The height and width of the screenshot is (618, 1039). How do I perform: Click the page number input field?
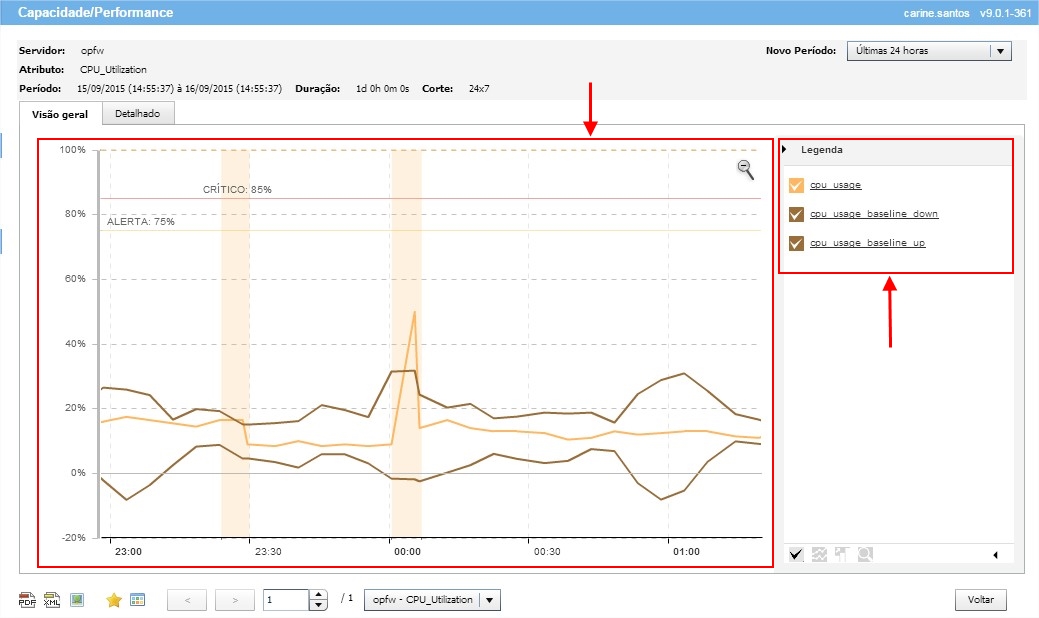click(x=286, y=600)
